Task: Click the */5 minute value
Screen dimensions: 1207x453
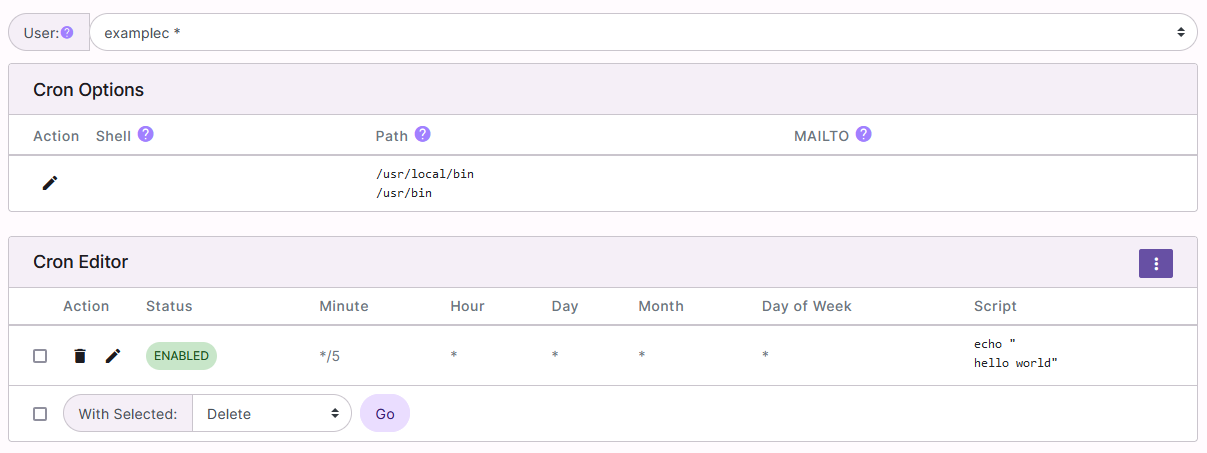Action: (330, 356)
